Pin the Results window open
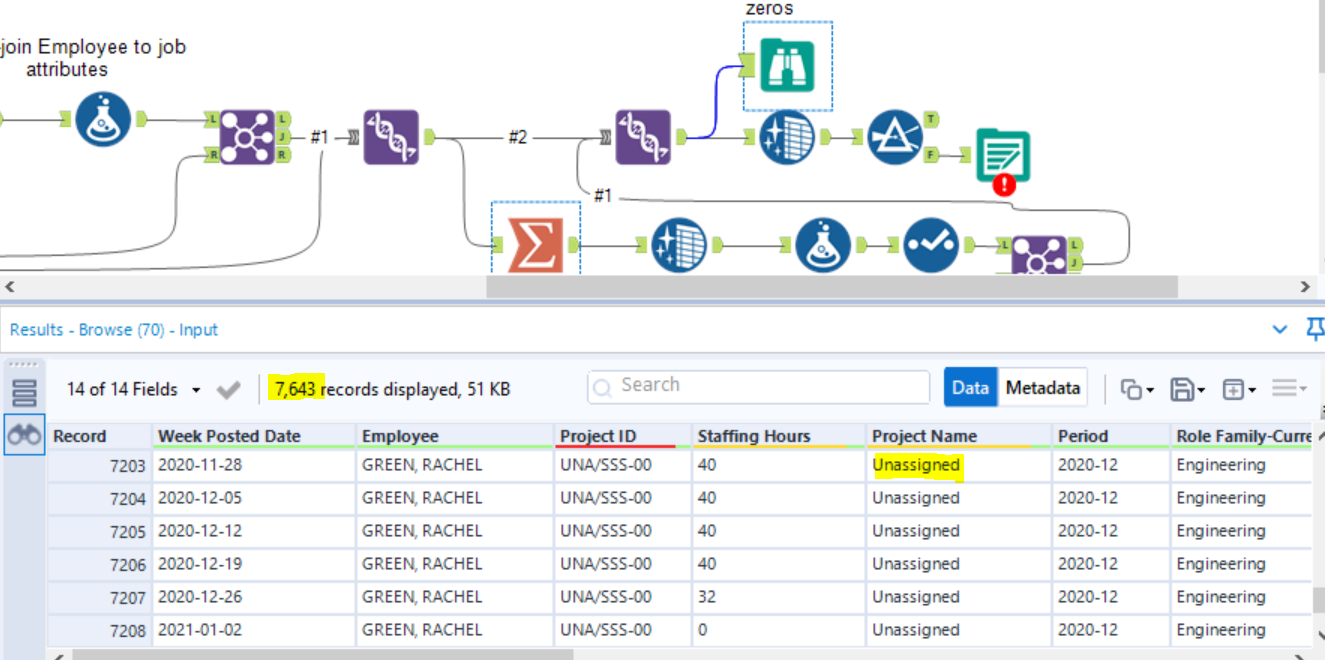The image size is (1325, 660). (1316, 328)
